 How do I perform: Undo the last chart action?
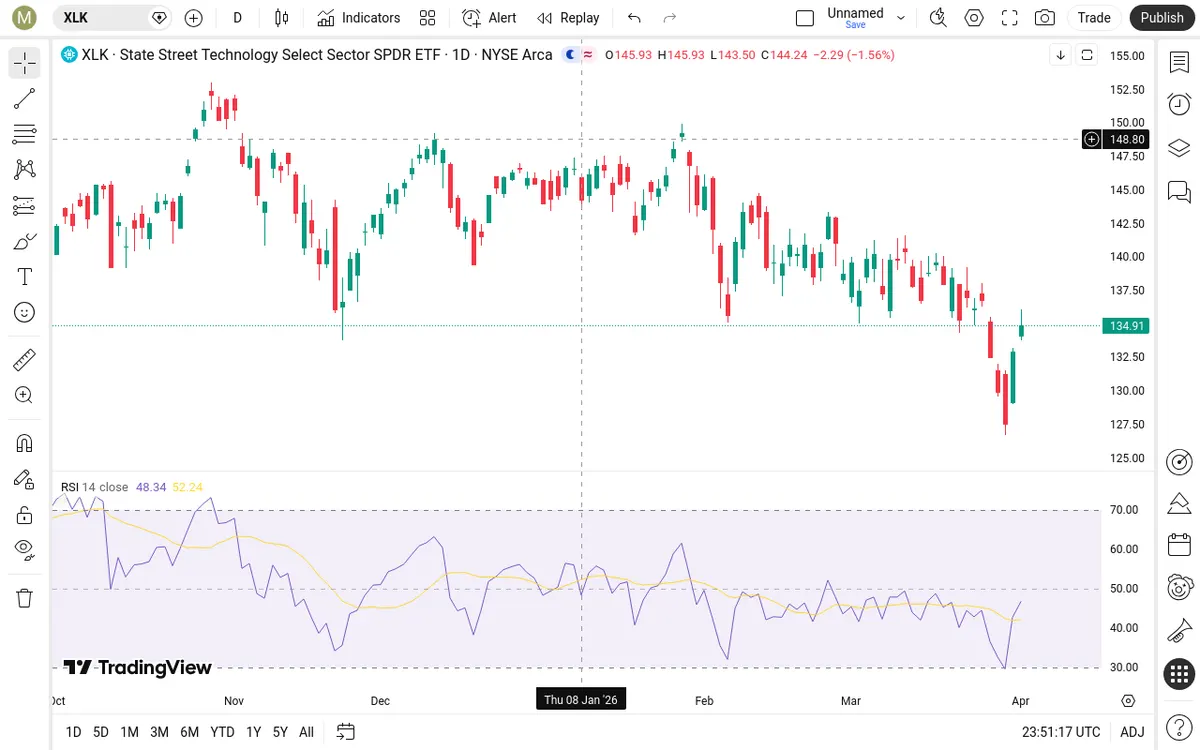point(634,18)
